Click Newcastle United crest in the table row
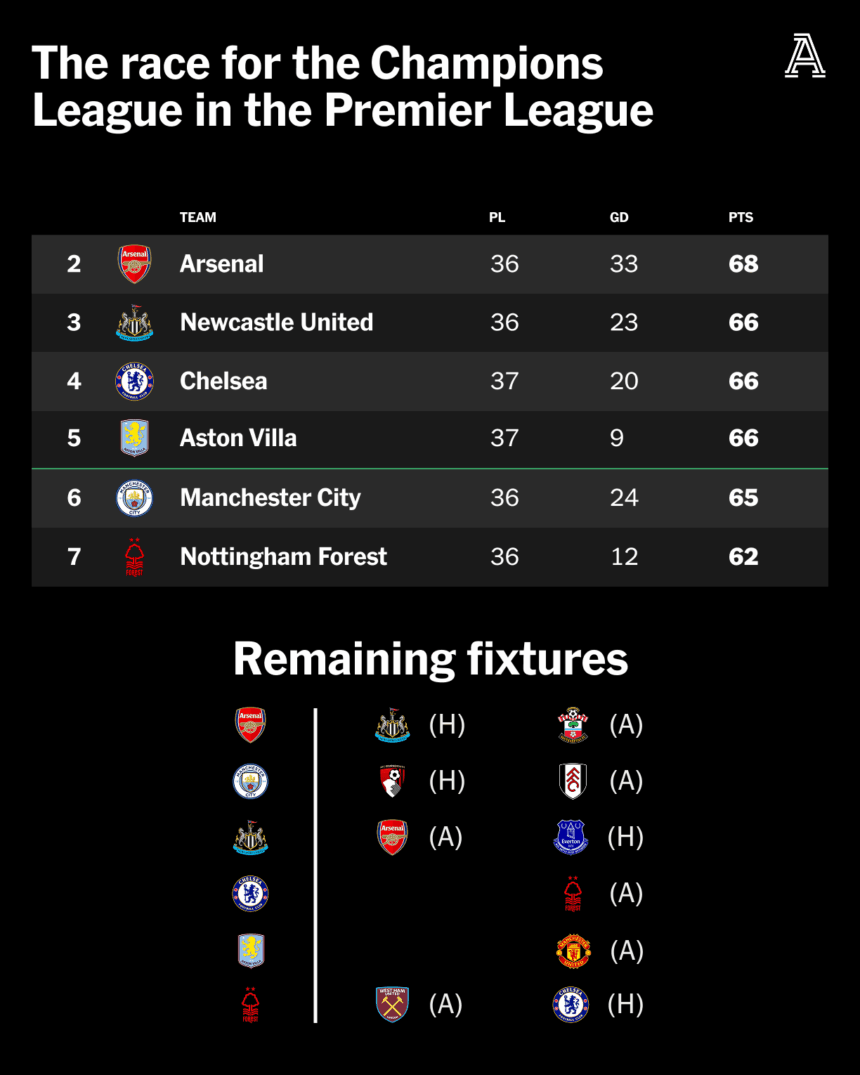Screen dimensions: 860x1075 134,323
